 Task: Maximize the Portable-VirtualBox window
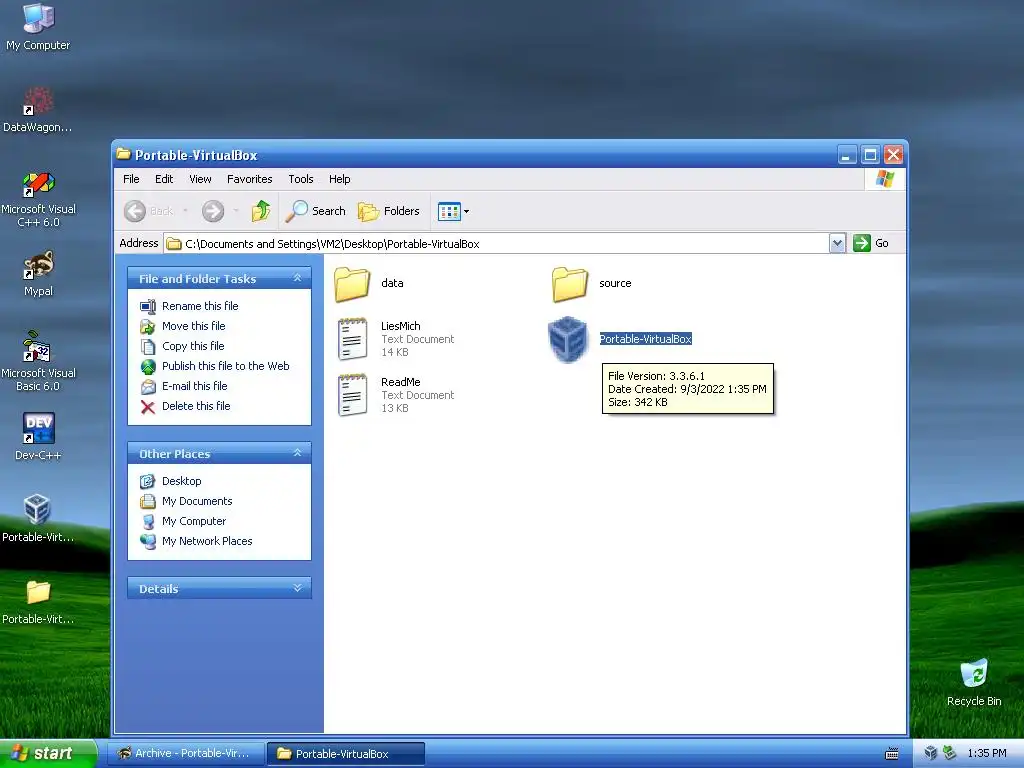(x=870, y=155)
